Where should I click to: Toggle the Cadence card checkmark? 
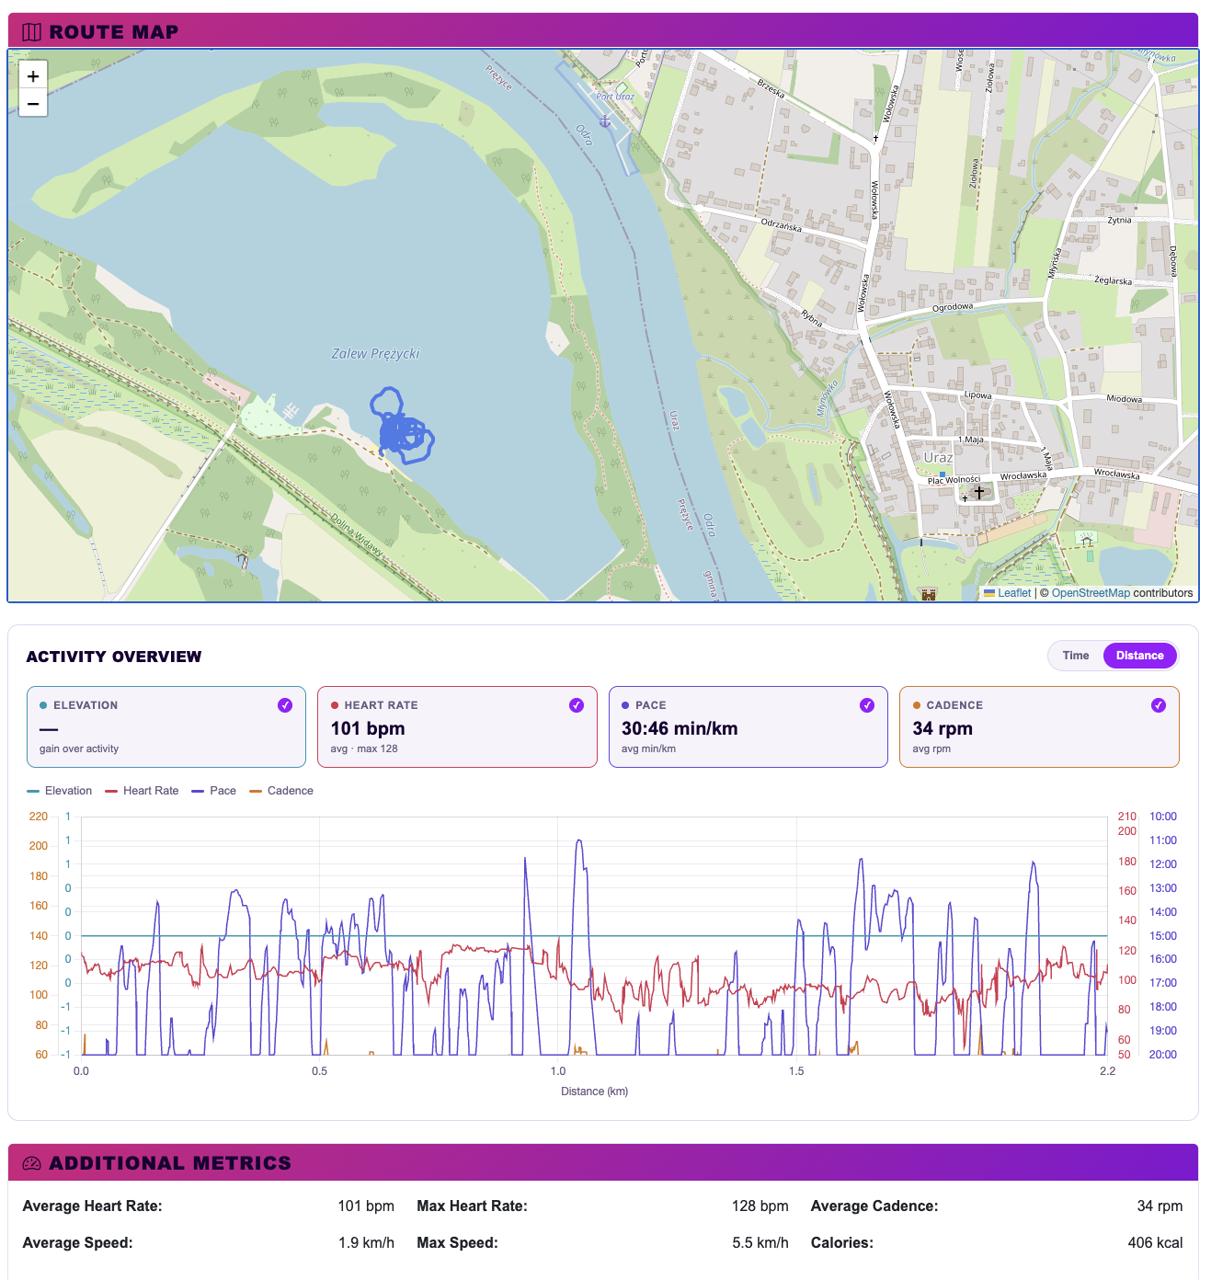(x=1158, y=705)
